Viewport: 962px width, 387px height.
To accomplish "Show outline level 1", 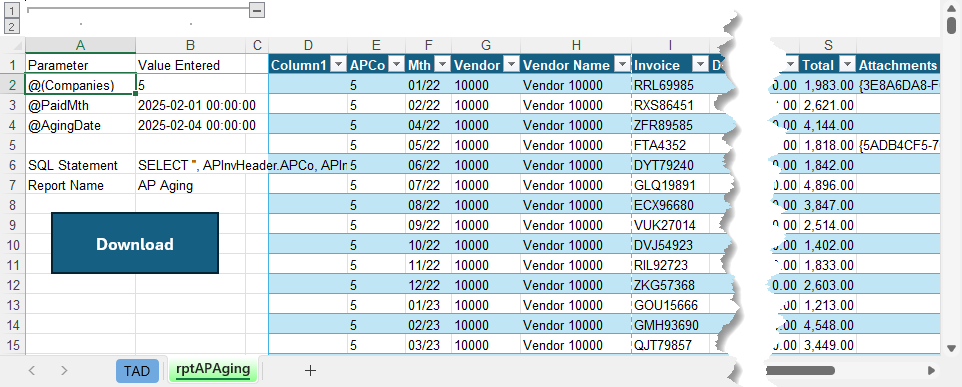I will 12,10.
